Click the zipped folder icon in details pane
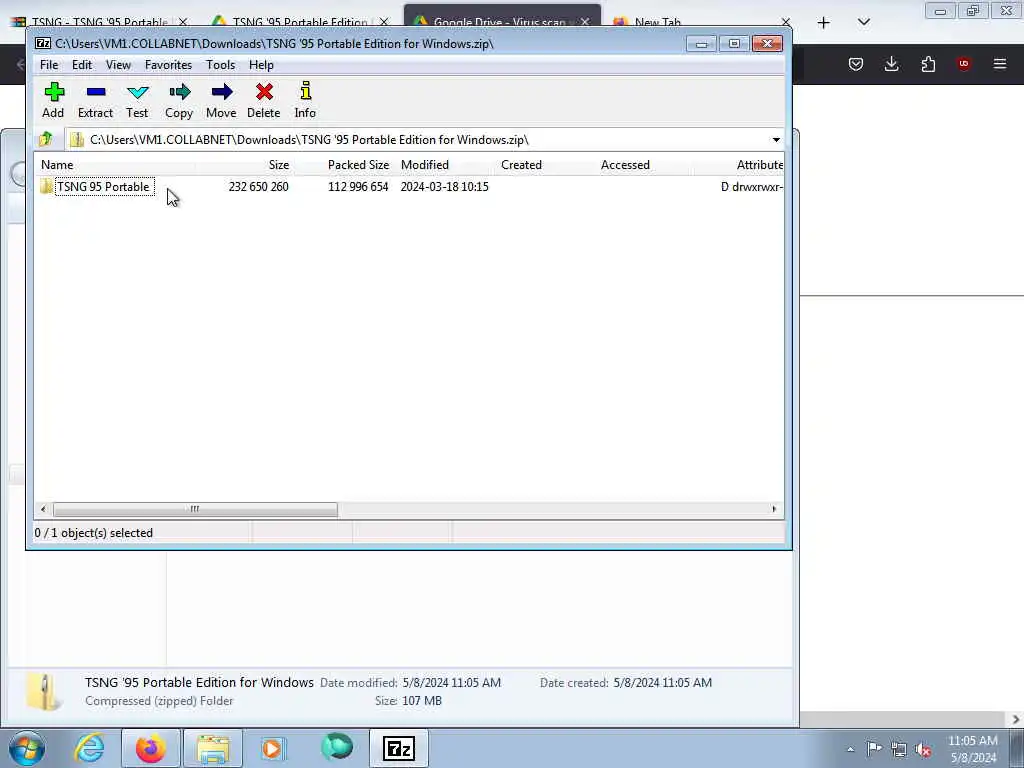This screenshot has height=768, width=1024. [x=44, y=692]
